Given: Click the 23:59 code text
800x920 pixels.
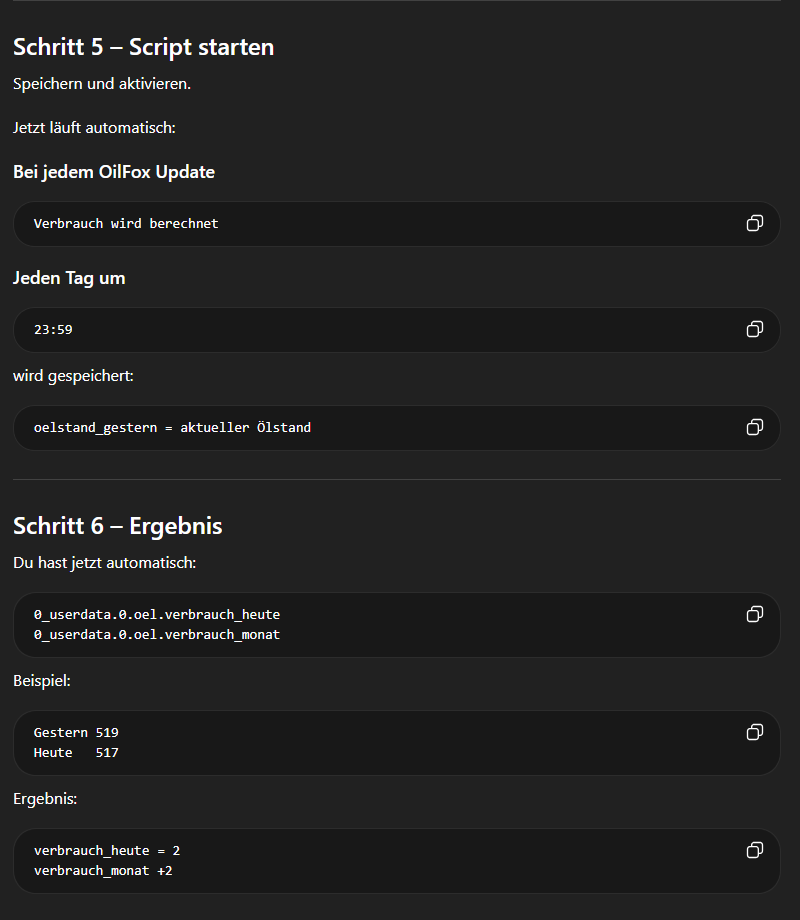Looking at the screenshot, I should 53,330.
